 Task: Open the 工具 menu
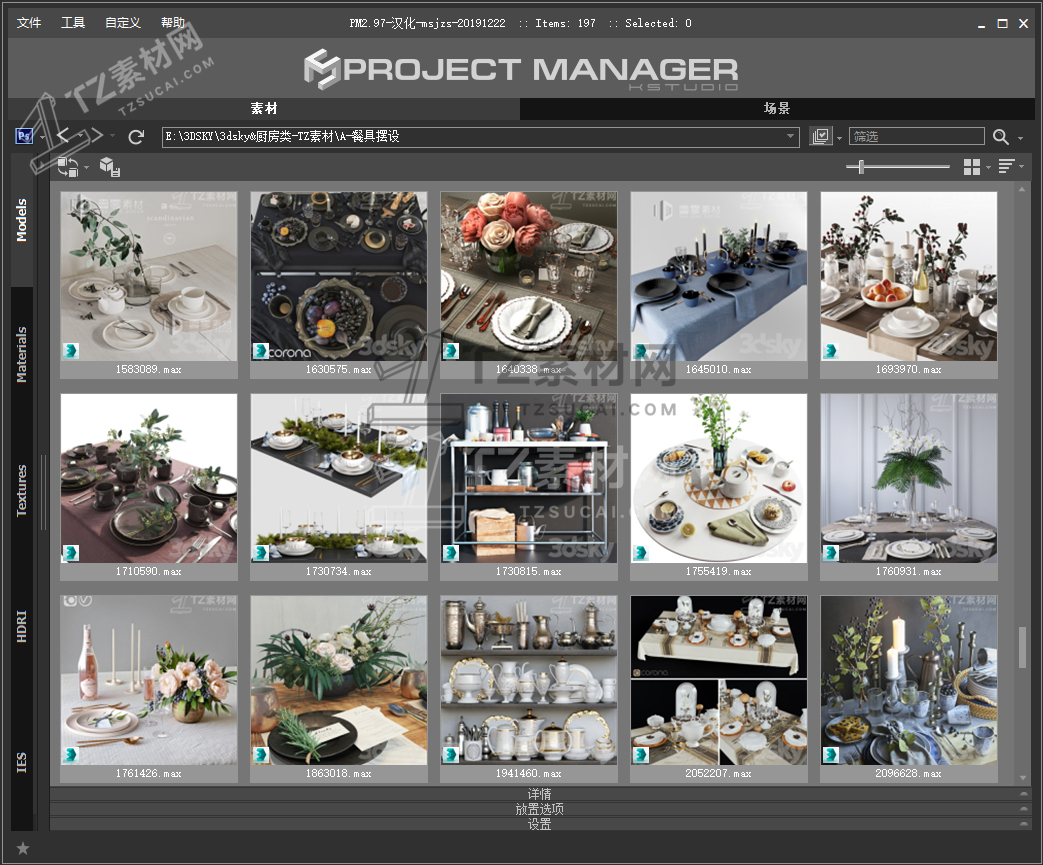[x=73, y=23]
